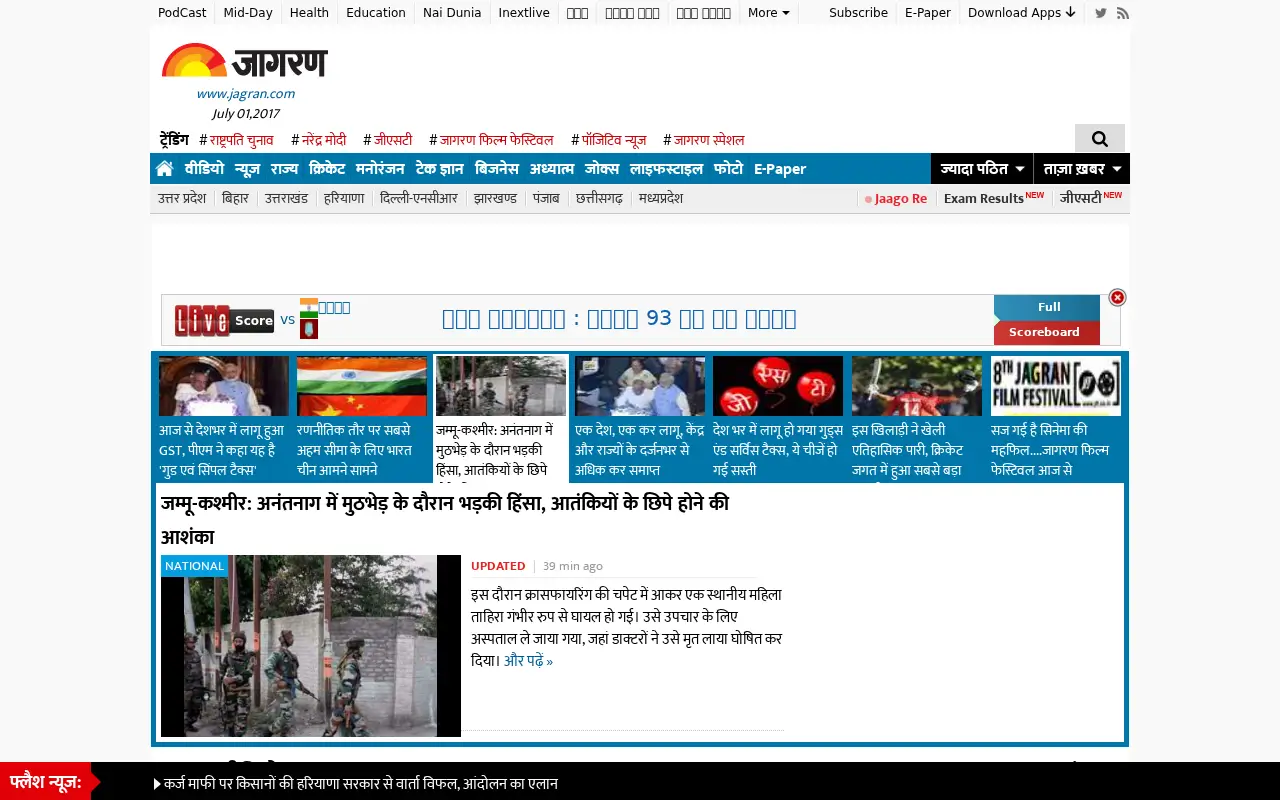Click the Jagran sun logo
The height and width of the screenshot is (800, 1280).
pos(245,62)
